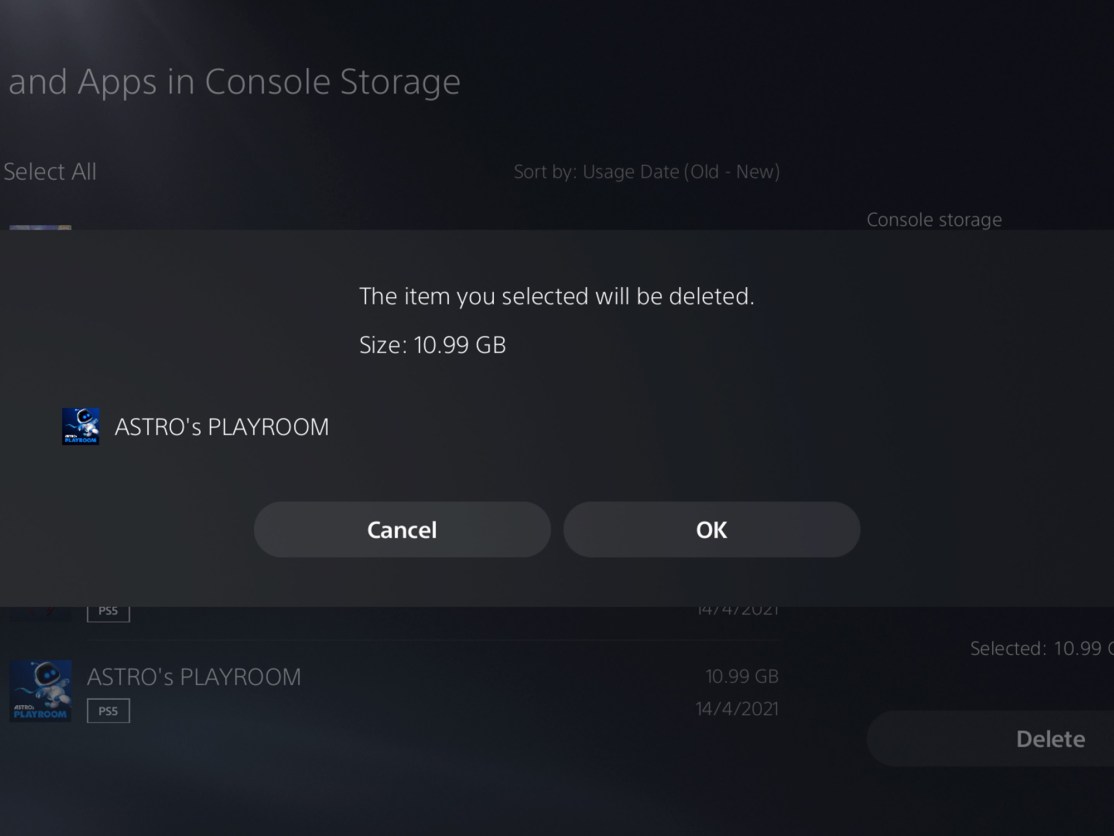Click the PS5 platform badge under ASTRO's PLAYROOM
Image resolution: width=1114 pixels, height=836 pixels.
[107, 710]
